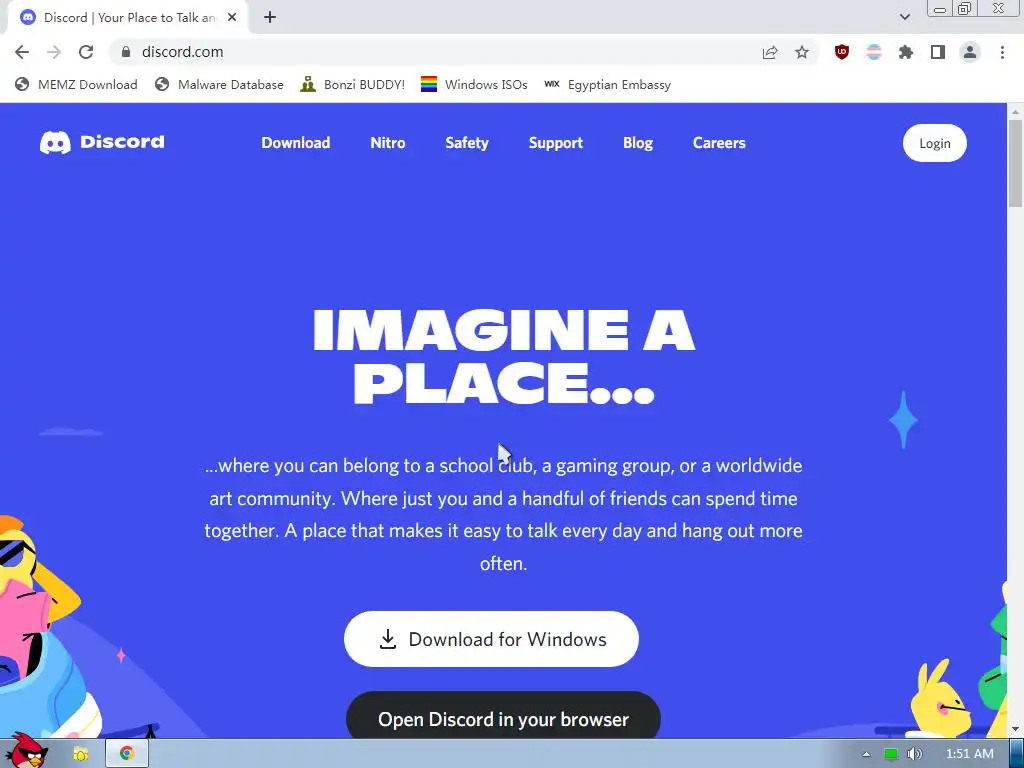Open the Chrome profile avatar icon
1024x768 pixels.
click(x=969, y=52)
